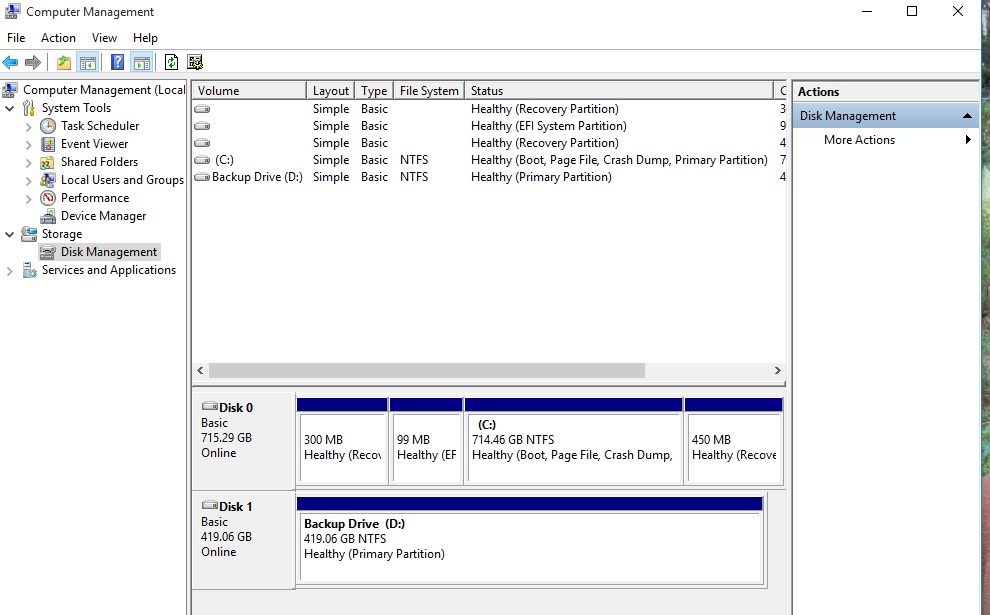Sort by the Volume column header
The image size is (990, 615).
coord(249,91)
